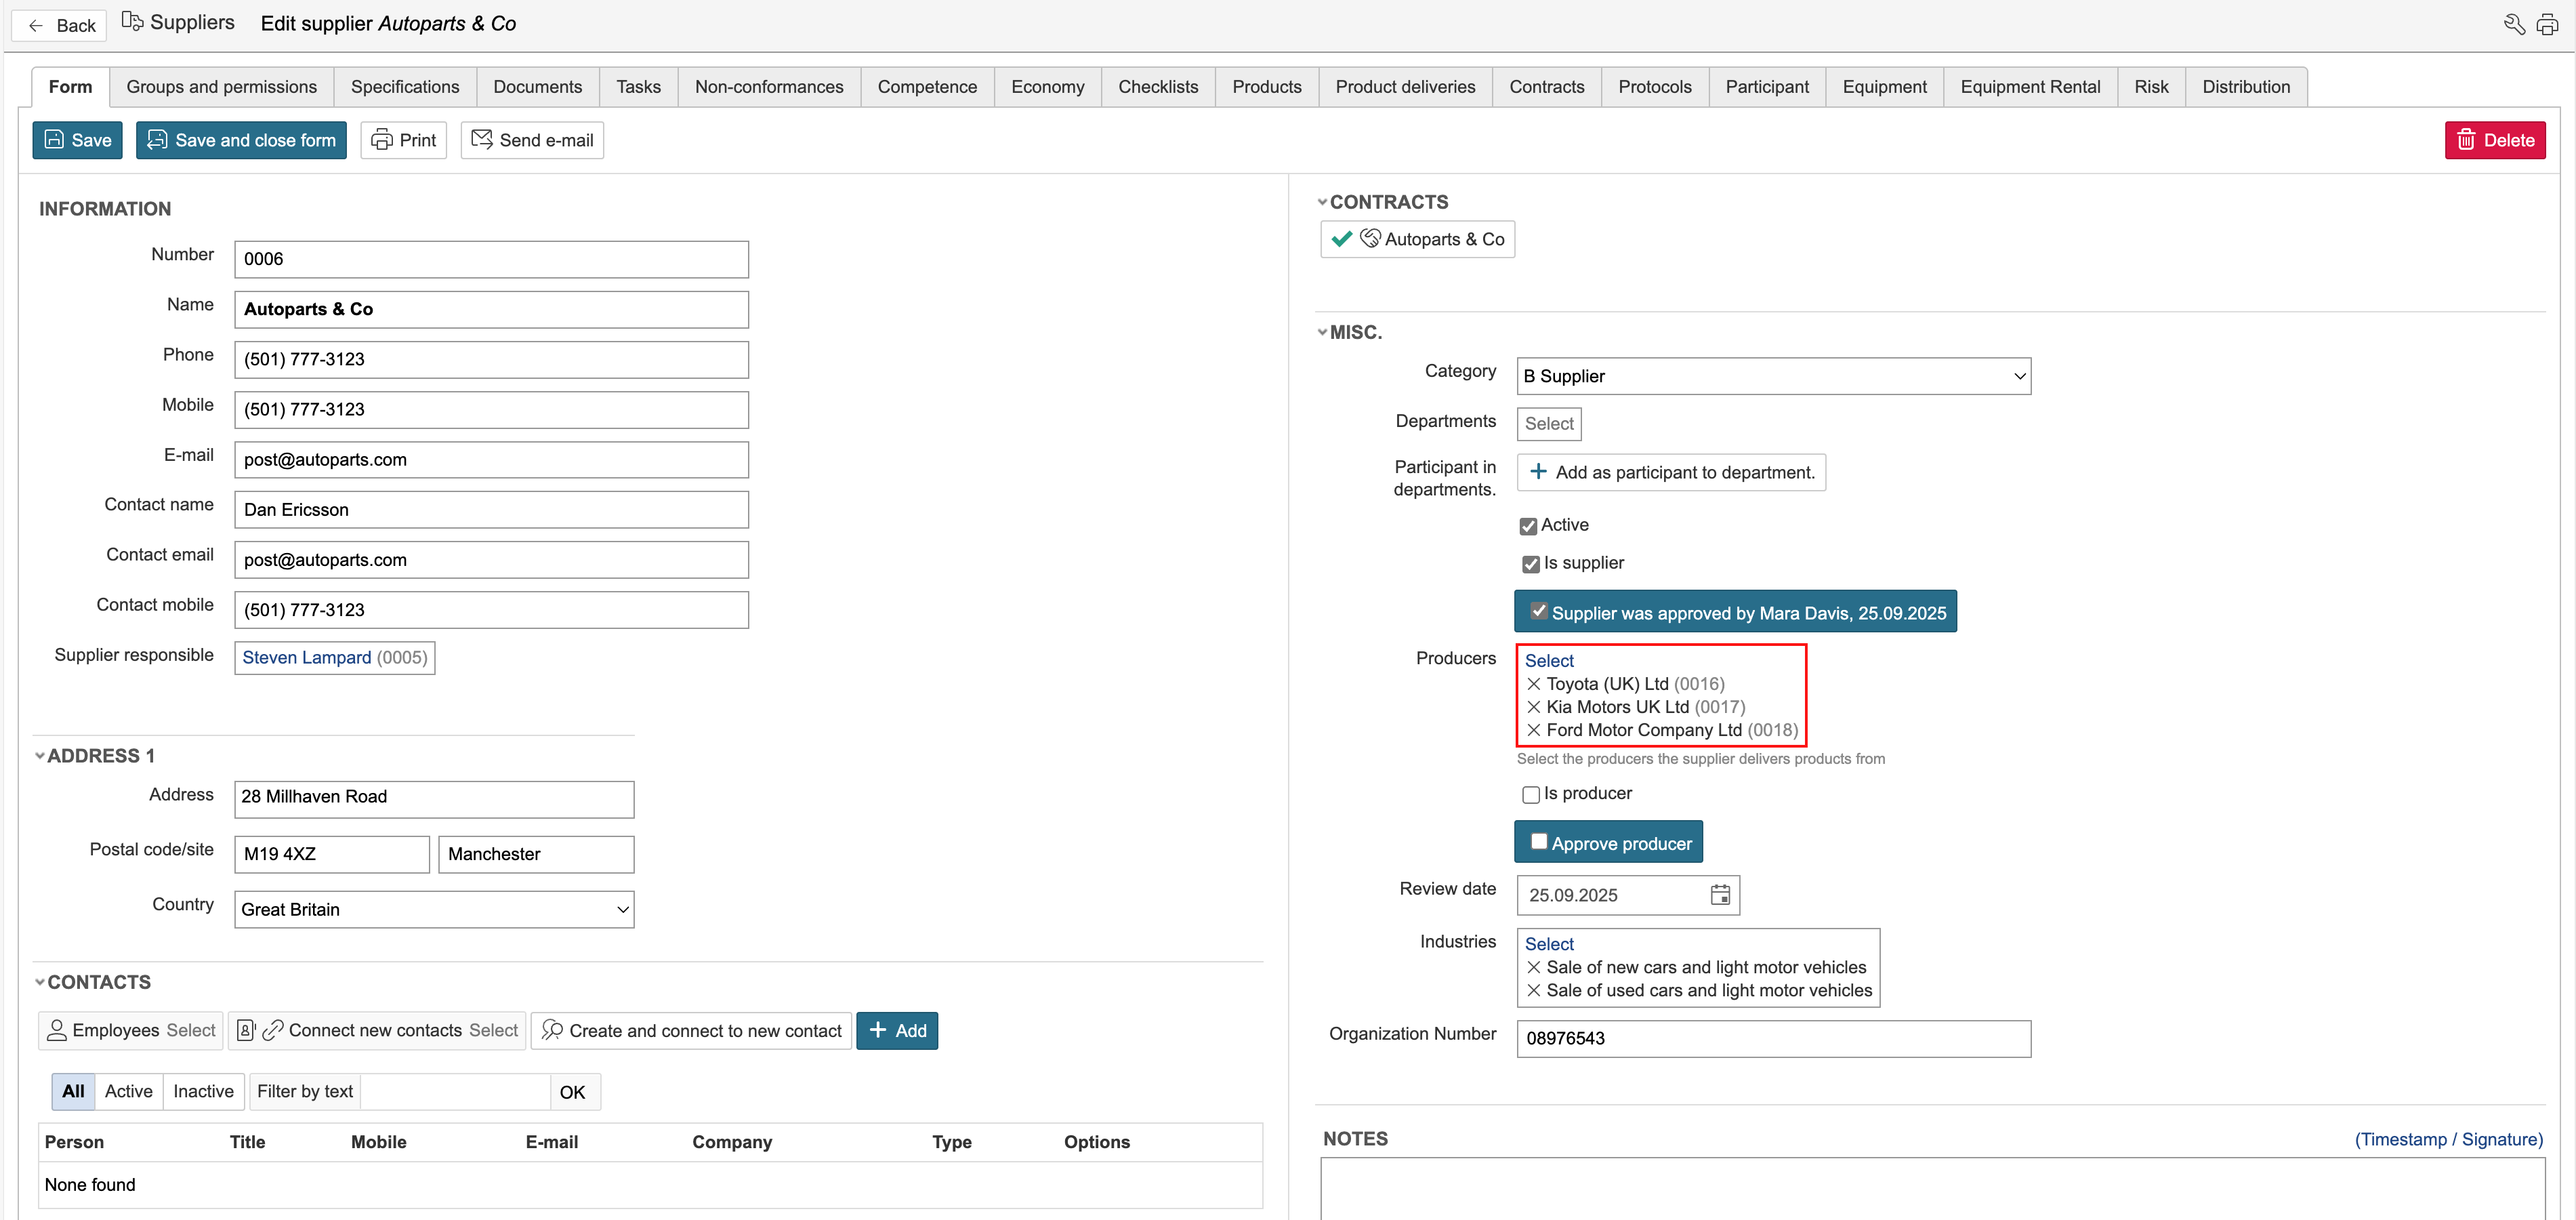Click in the Notes text area

(1932, 1188)
